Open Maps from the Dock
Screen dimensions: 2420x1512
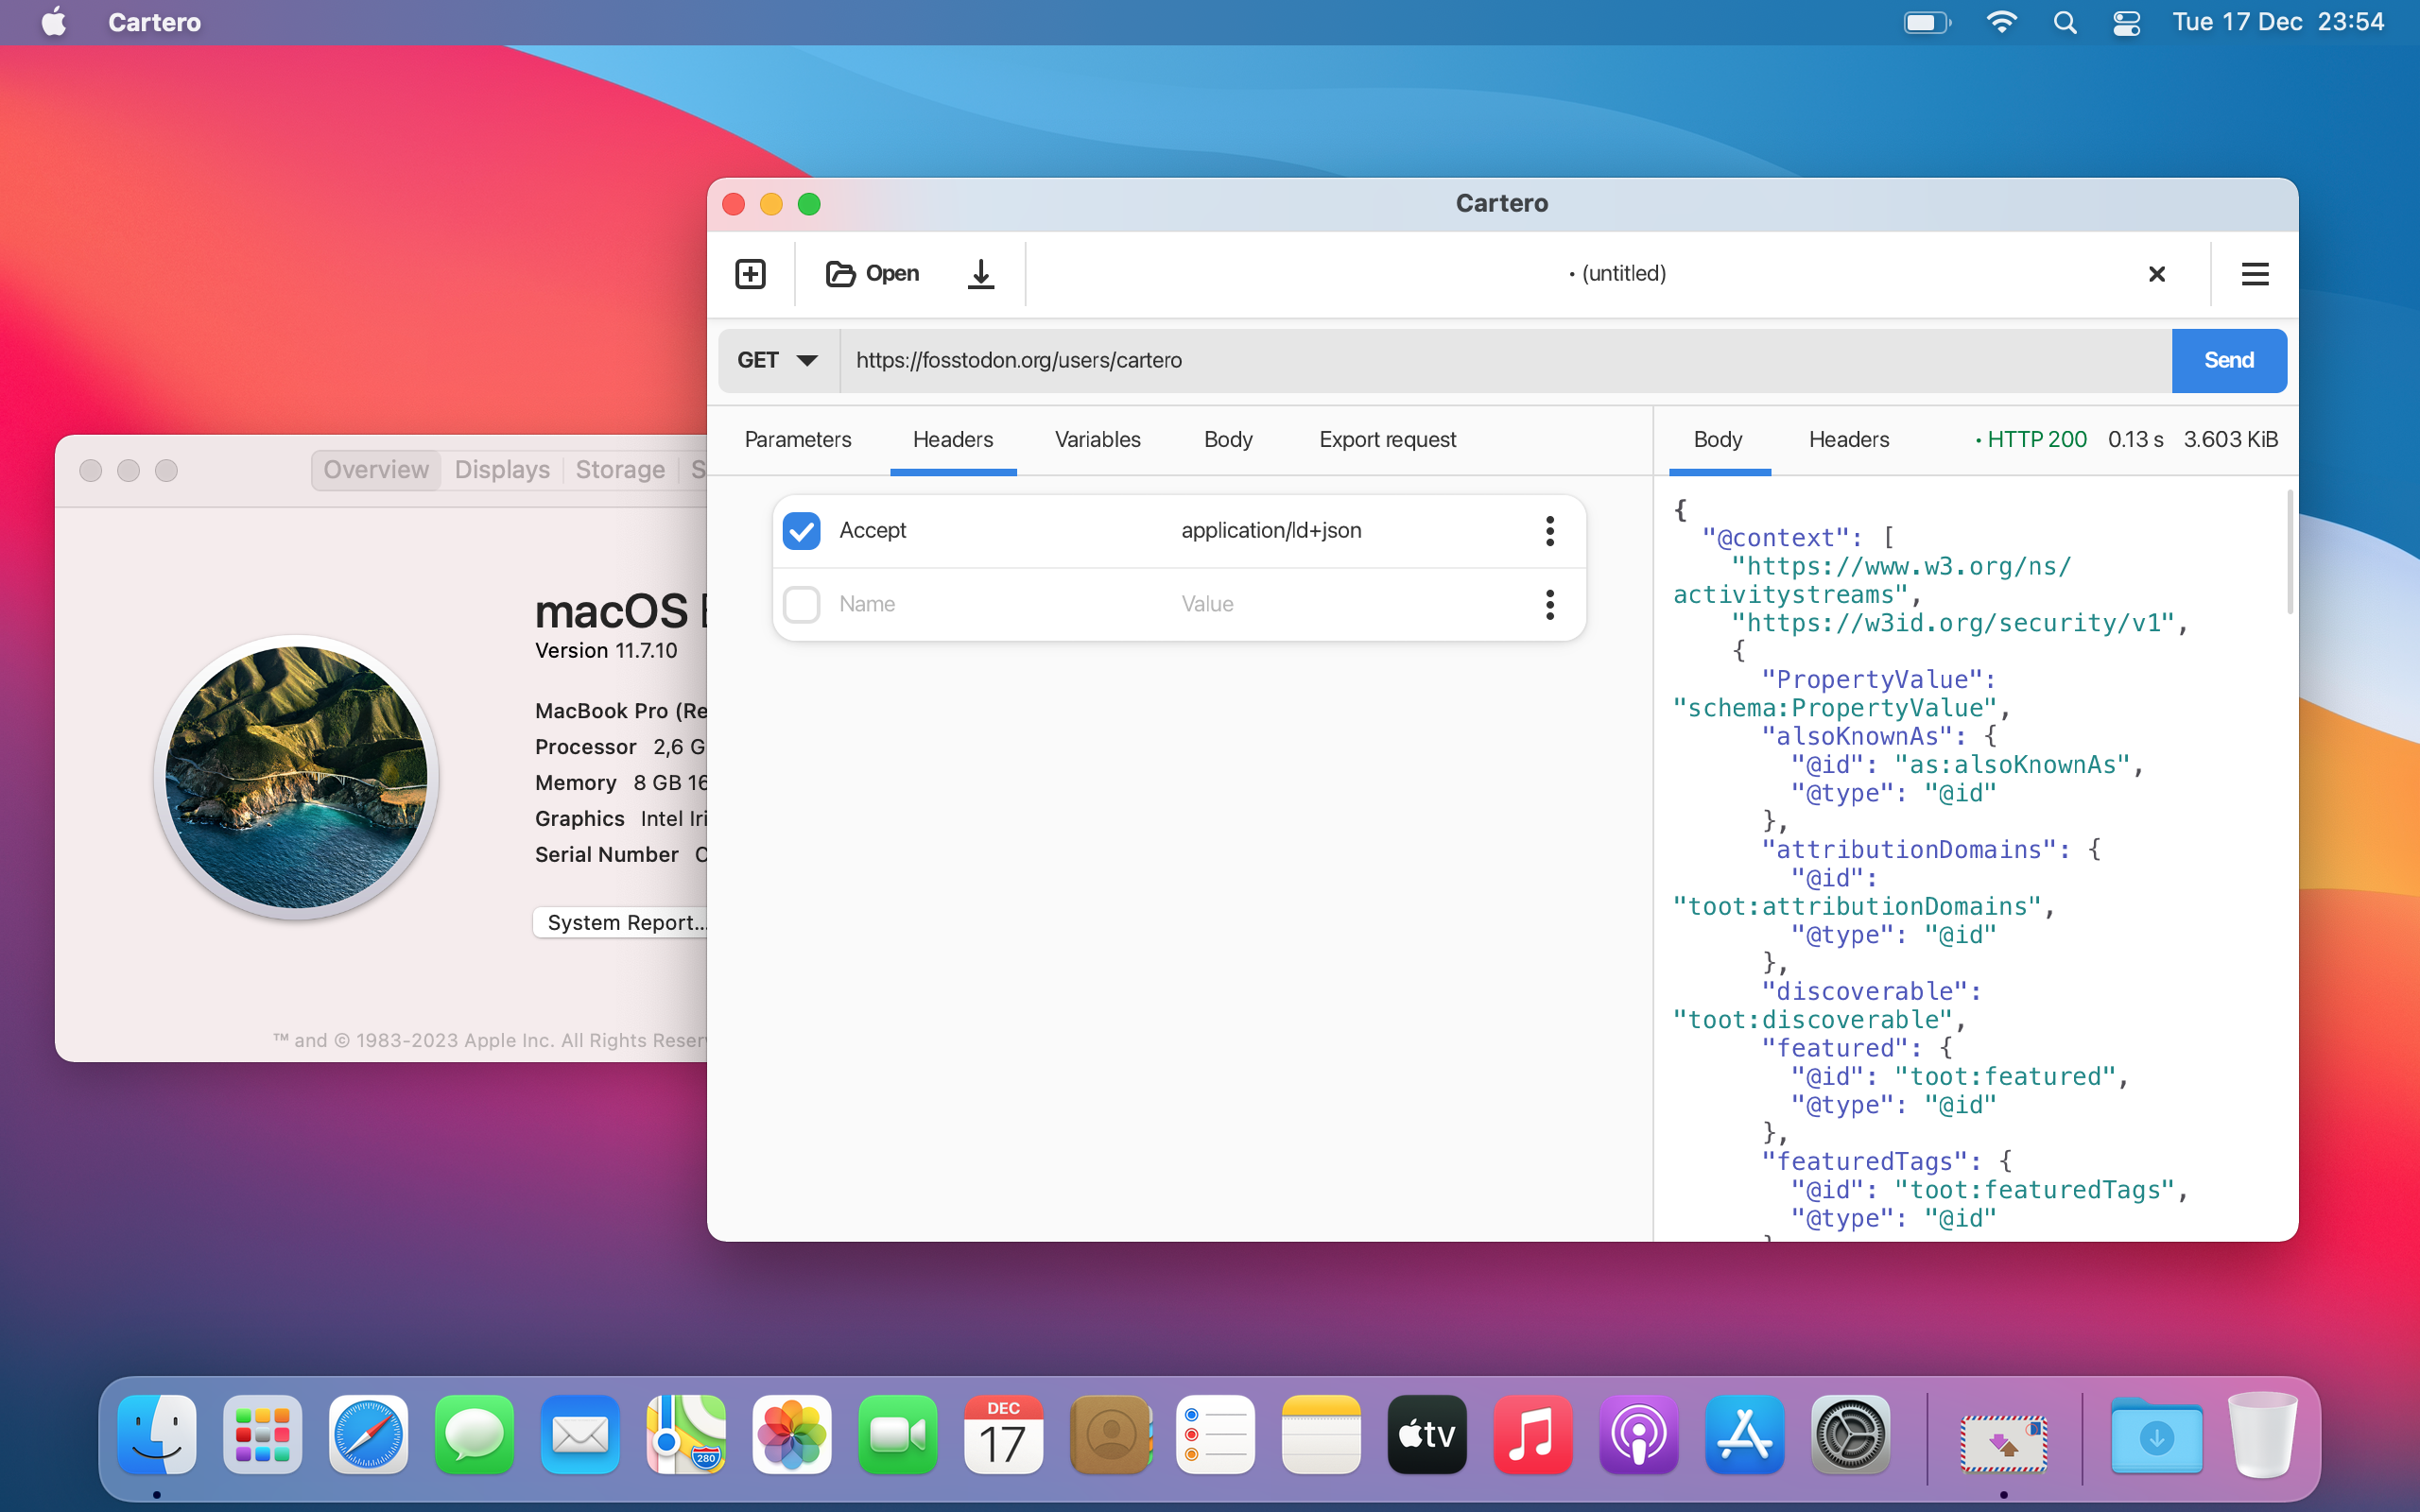686,1434
